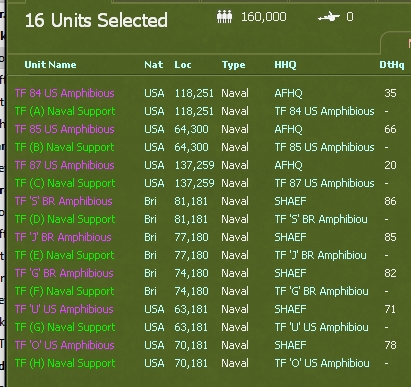Viewport: 411px width, 387px height.
Task: Sort list by DtHq column
Action: [x=392, y=65]
